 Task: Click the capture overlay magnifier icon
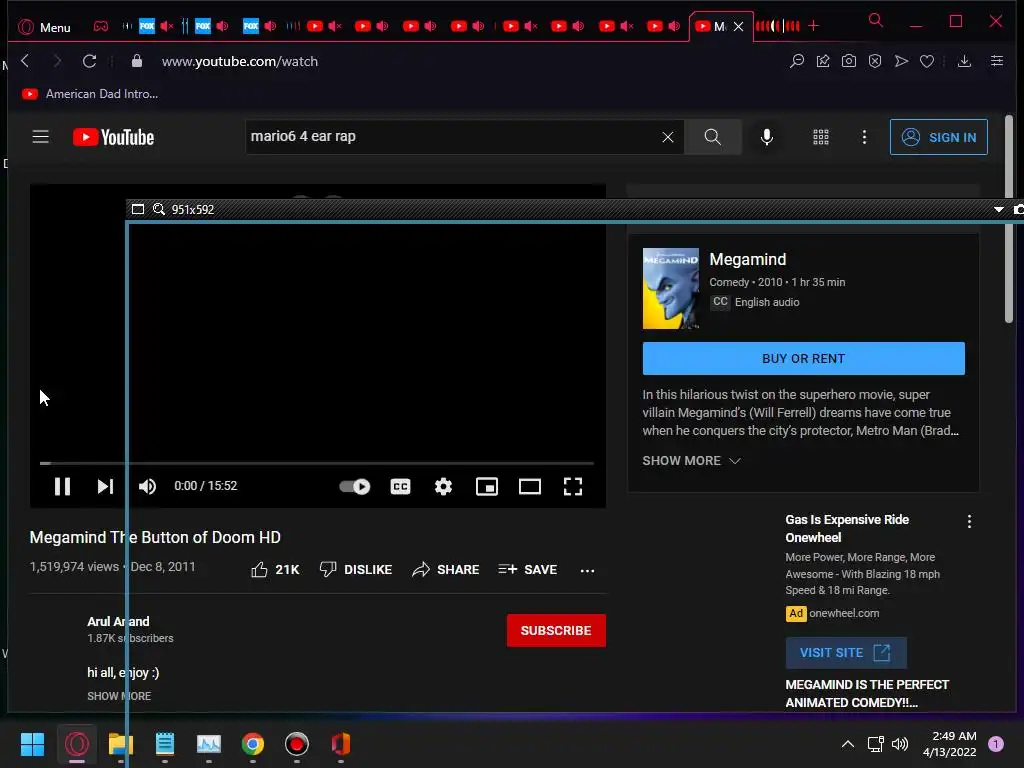159,209
